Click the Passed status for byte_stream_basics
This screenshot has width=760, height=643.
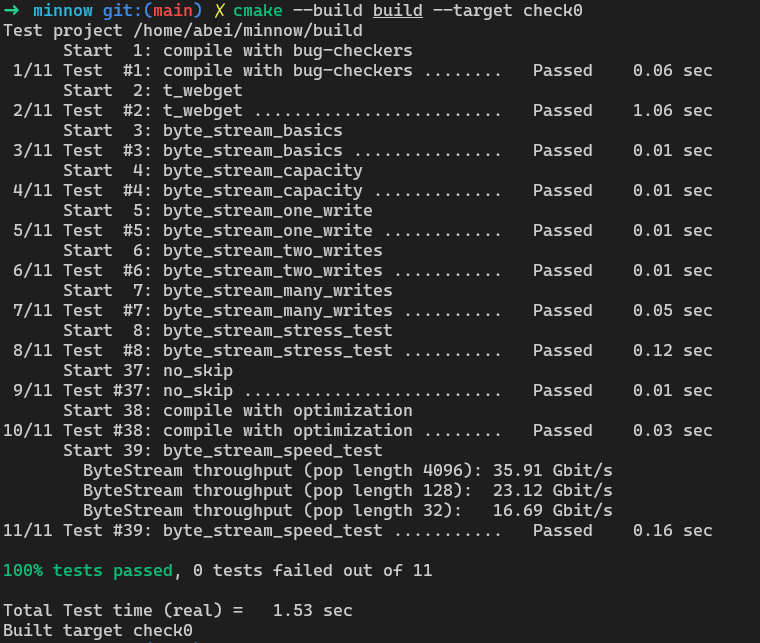tap(562, 150)
